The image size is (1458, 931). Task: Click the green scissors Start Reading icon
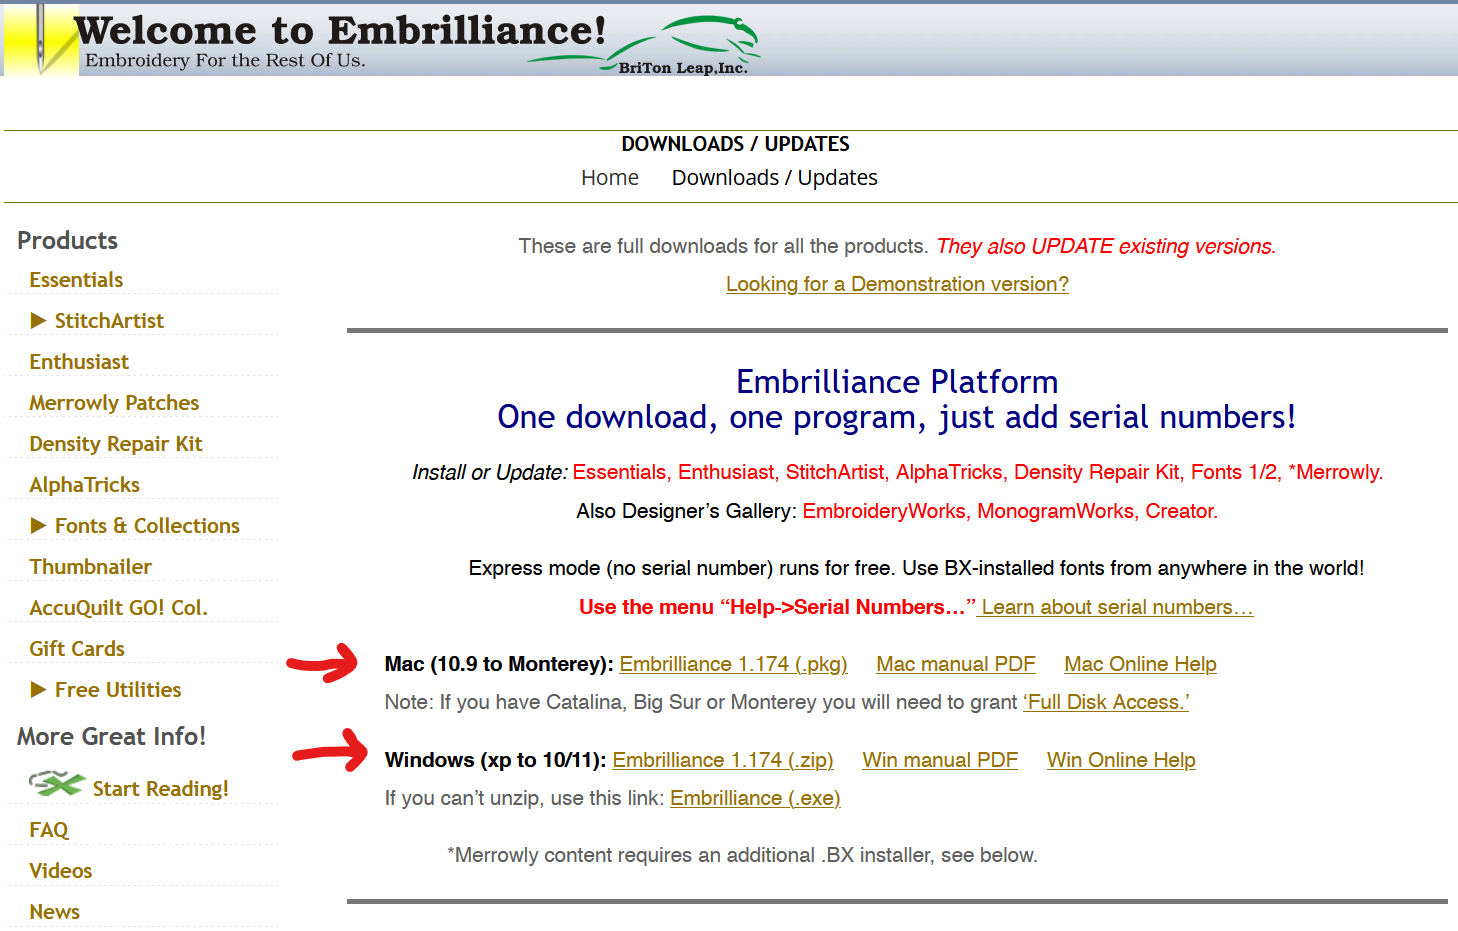click(56, 784)
